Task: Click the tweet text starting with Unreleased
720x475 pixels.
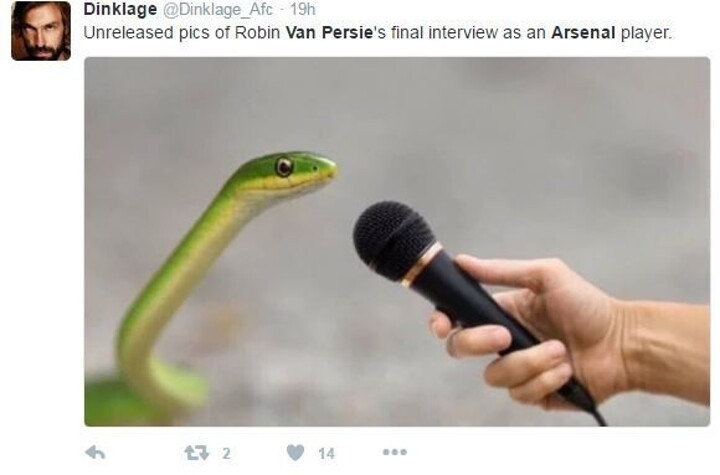Action: (377, 33)
